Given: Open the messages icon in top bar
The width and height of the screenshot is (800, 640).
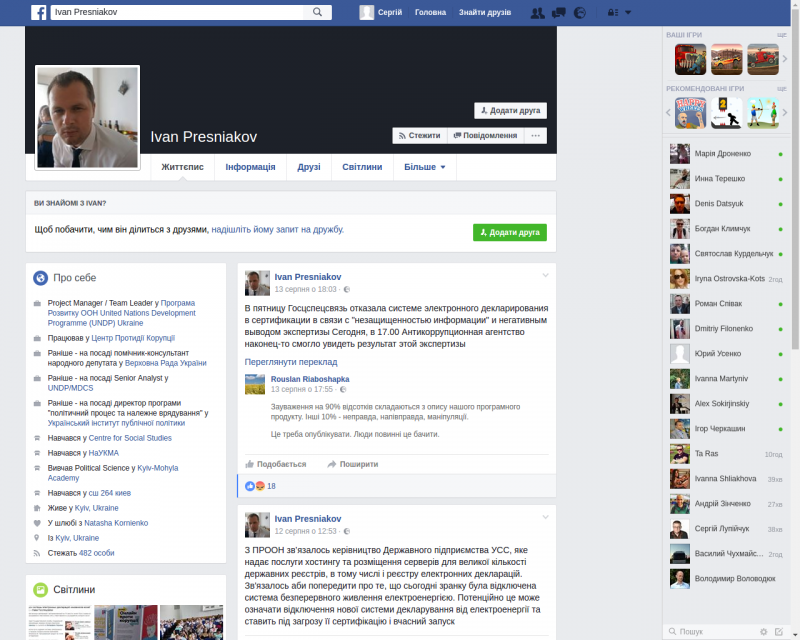Looking at the screenshot, I should tap(559, 12).
